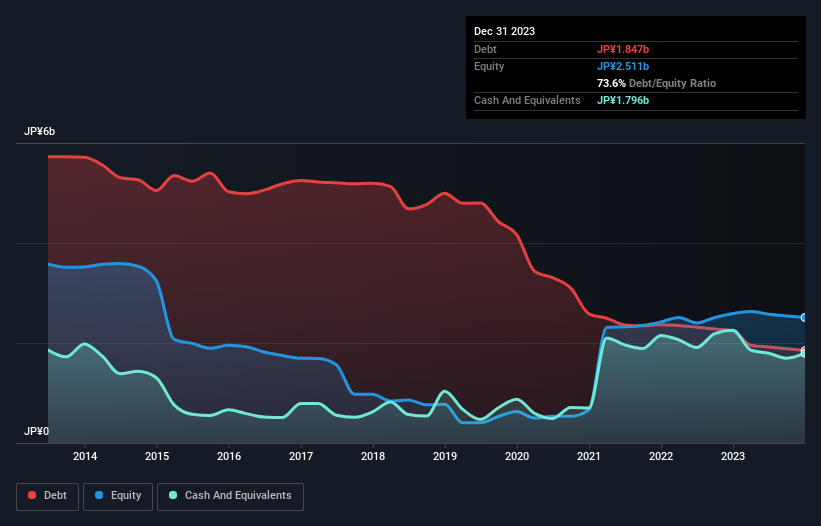Click the teal Cash And Equivalents legend dot
Screen dimensions: 821x526
[173, 495]
